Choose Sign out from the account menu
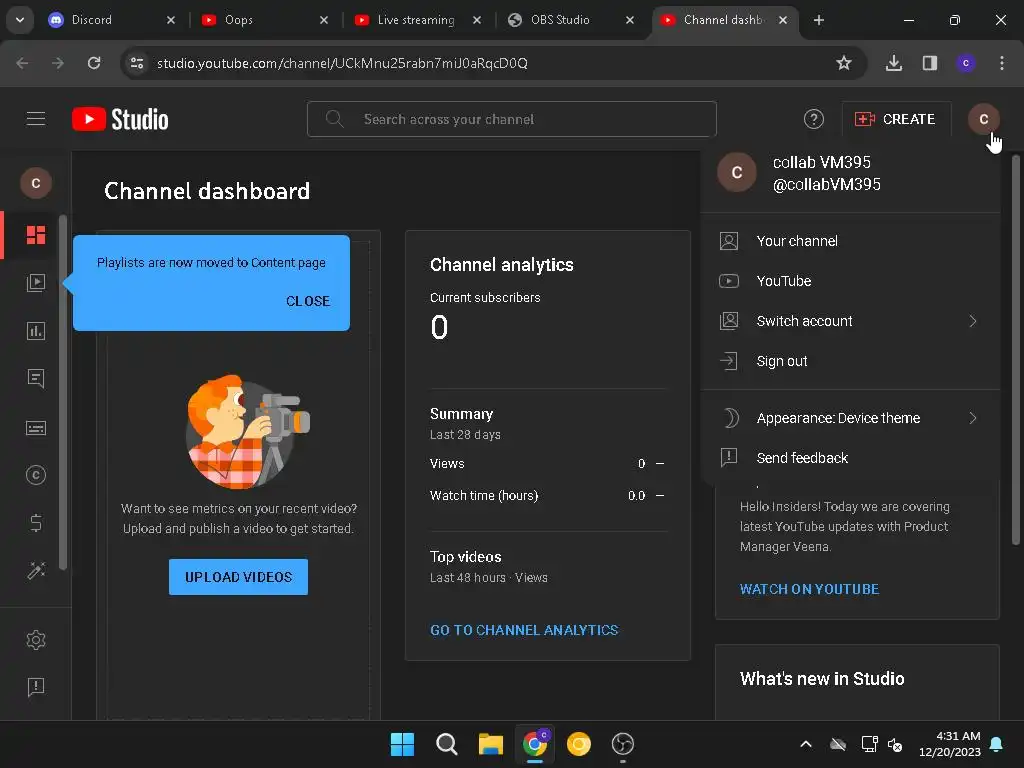The height and width of the screenshot is (768, 1024). (x=850, y=361)
